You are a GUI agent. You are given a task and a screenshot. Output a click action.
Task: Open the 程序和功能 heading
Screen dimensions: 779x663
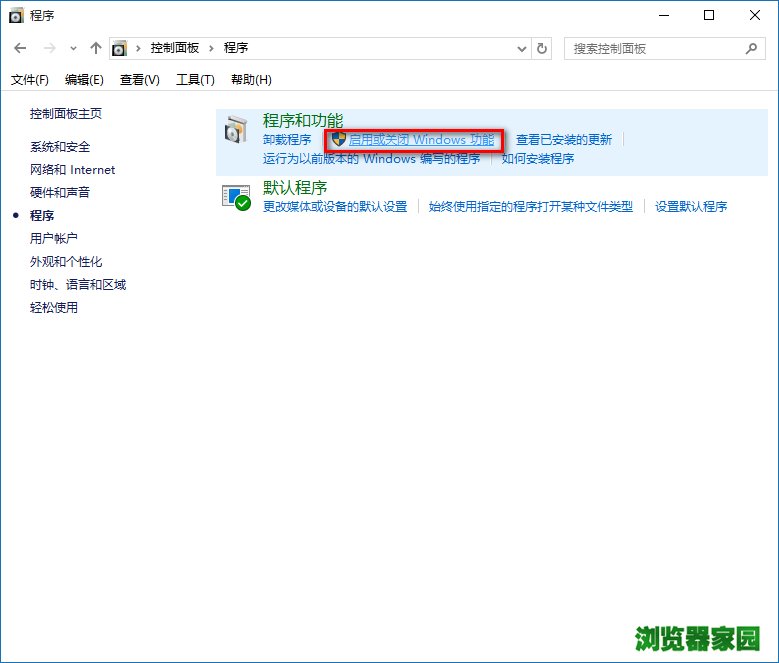point(303,120)
